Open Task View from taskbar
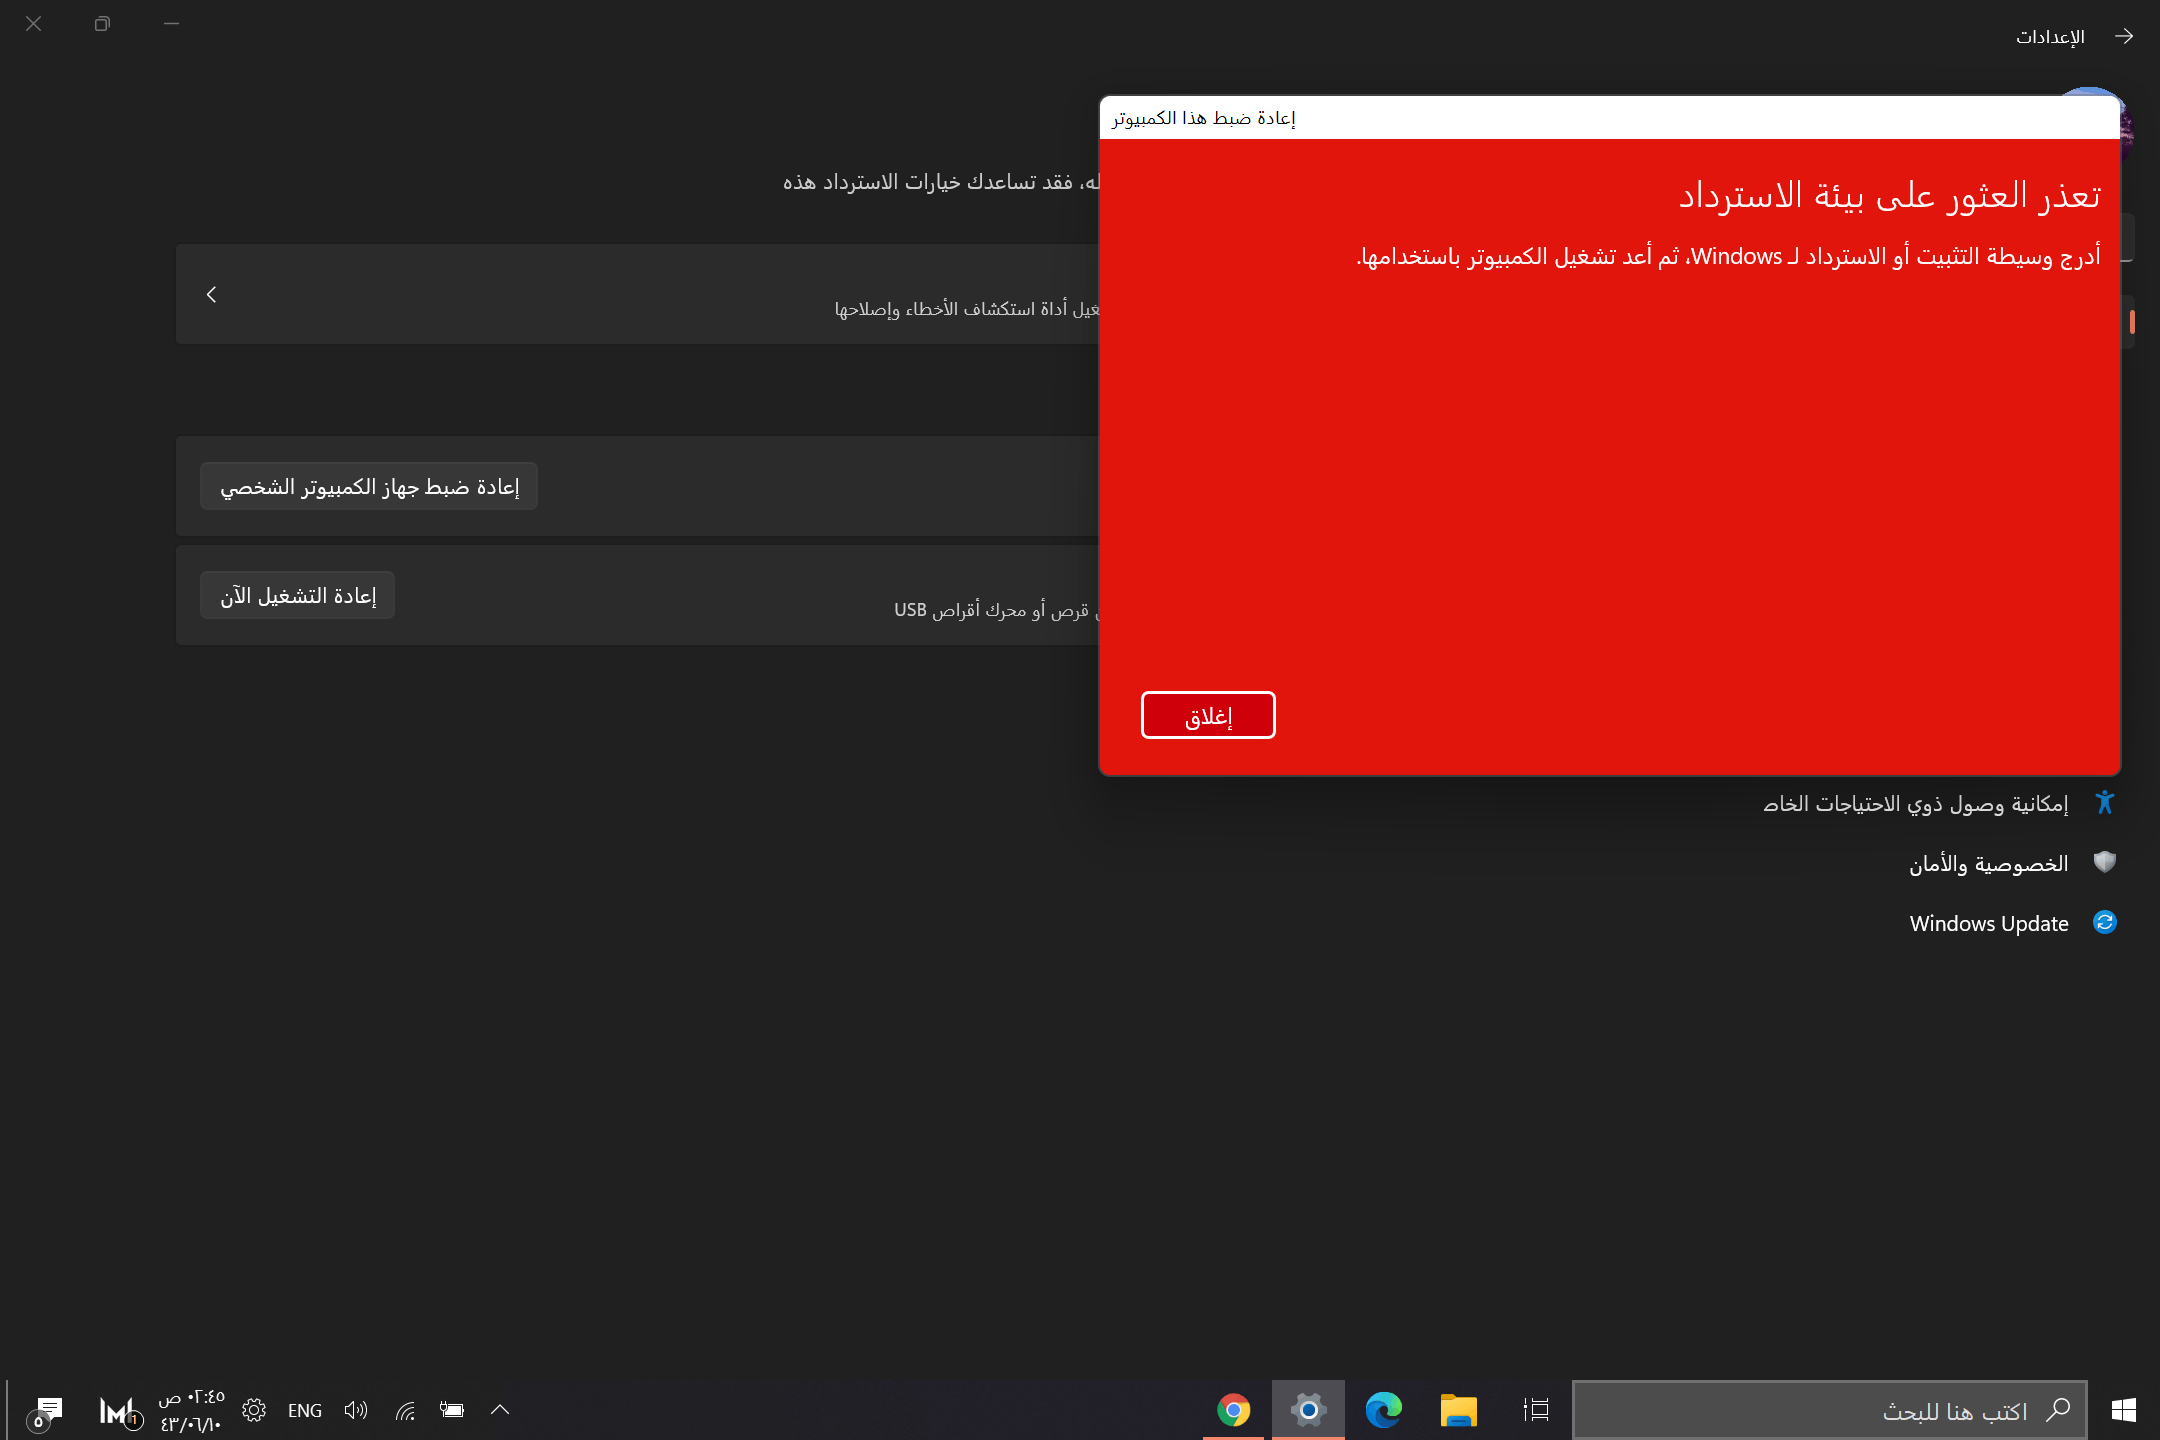Image resolution: width=2160 pixels, height=1440 pixels. [1536, 1410]
